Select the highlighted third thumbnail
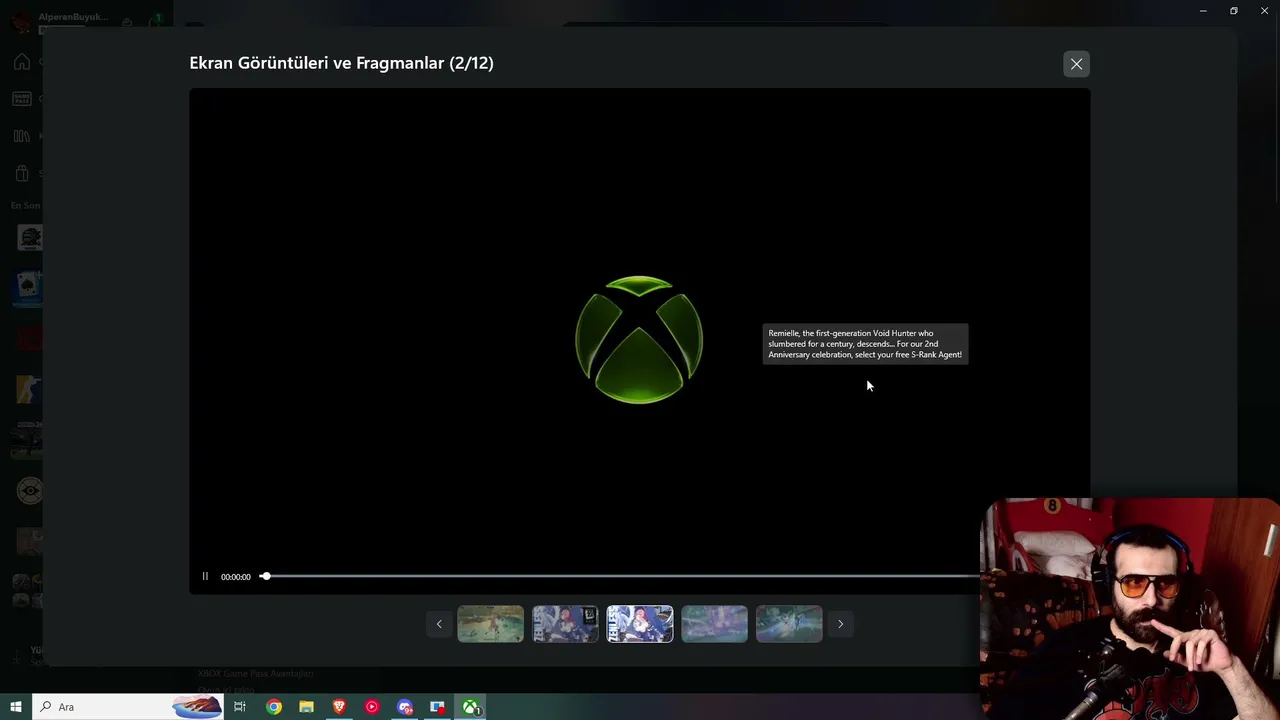1280x720 pixels. click(x=640, y=624)
